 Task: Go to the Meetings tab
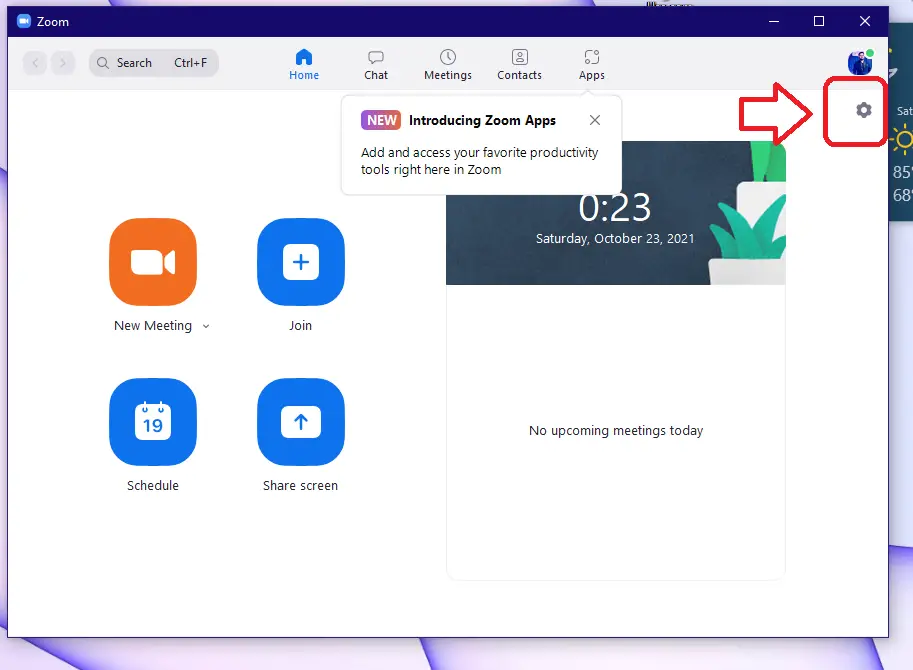(x=448, y=65)
